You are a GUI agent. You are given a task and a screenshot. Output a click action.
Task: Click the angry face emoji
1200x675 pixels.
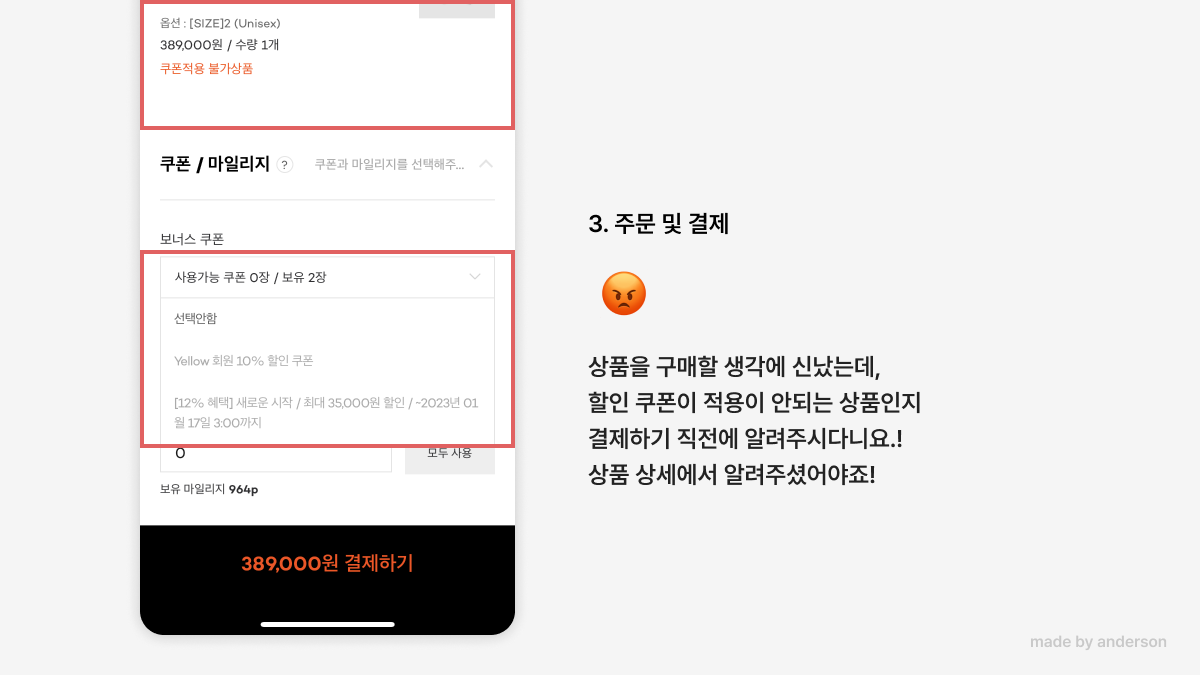624,294
